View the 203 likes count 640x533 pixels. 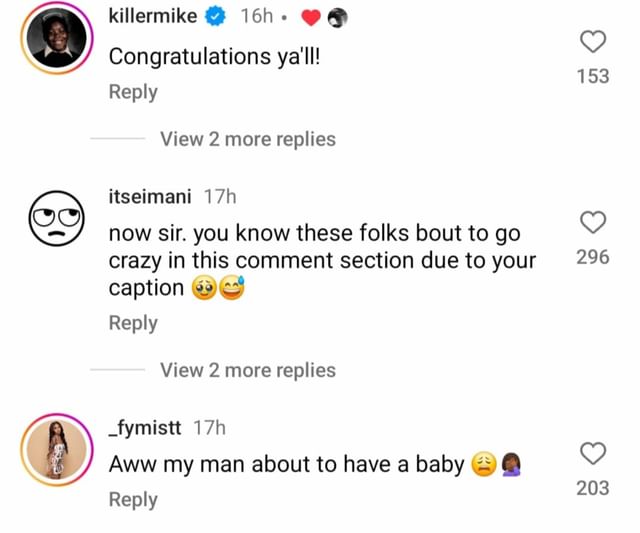tap(593, 488)
